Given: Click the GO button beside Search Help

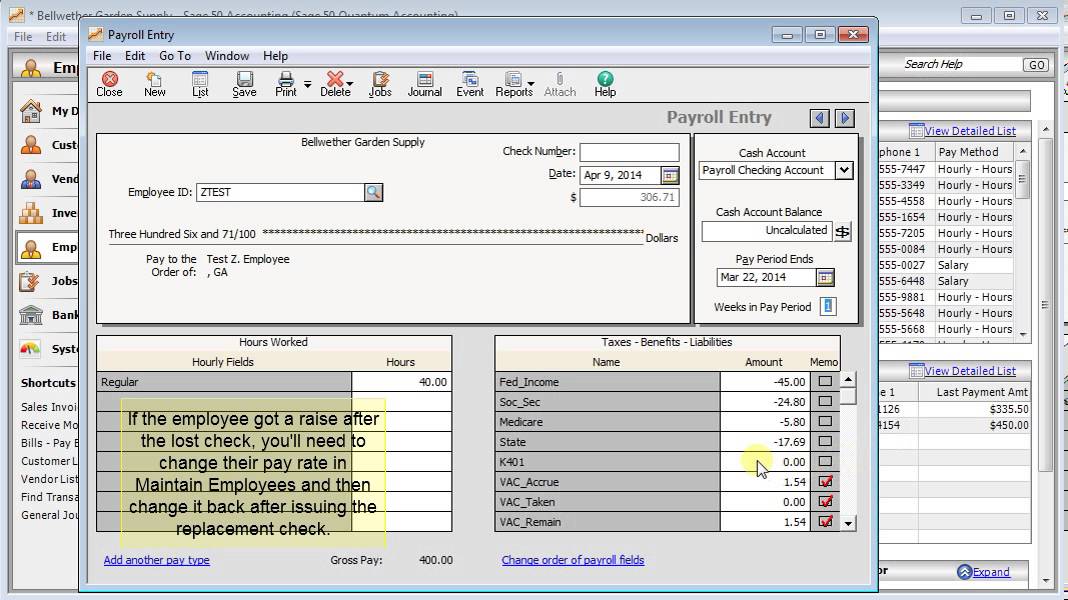Looking at the screenshot, I should click(x=1036, y=65).
